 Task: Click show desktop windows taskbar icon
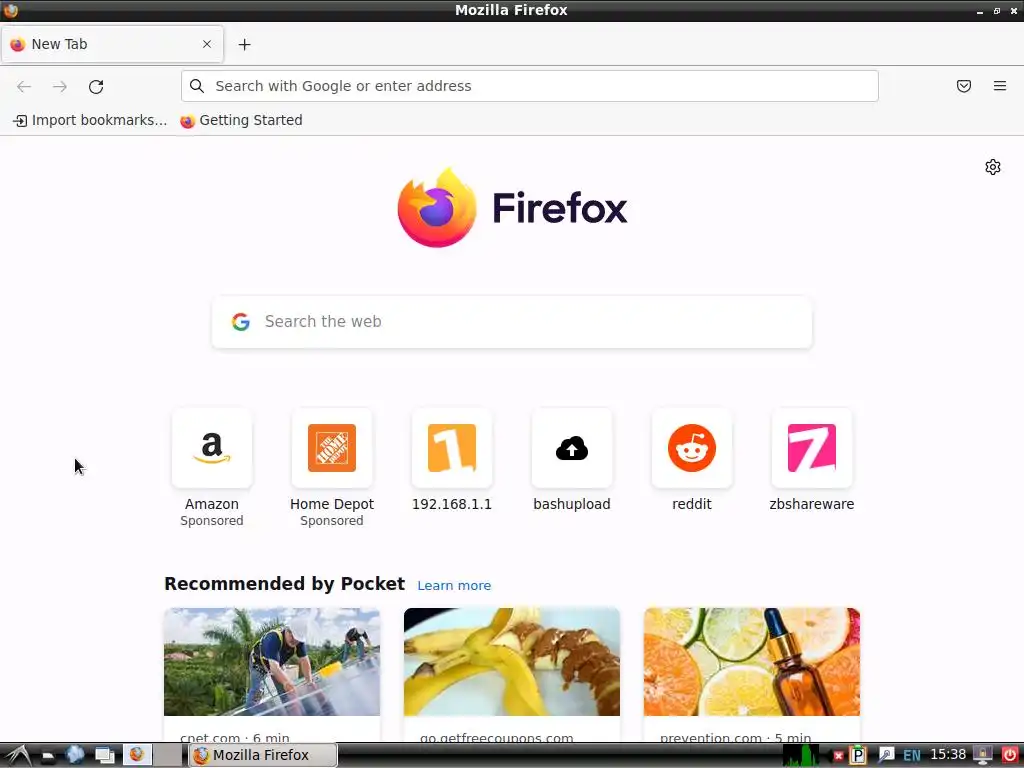(104, 756)
